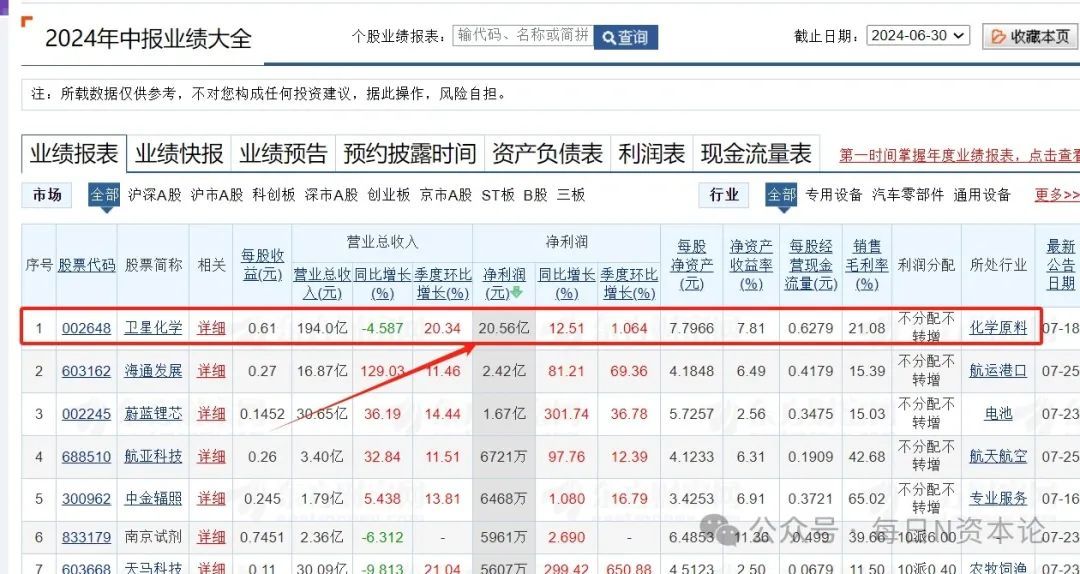Viewport: 1080px width, 574px height.
Task: Sort by 每股收益(元) column header
Action: (262, 265)
